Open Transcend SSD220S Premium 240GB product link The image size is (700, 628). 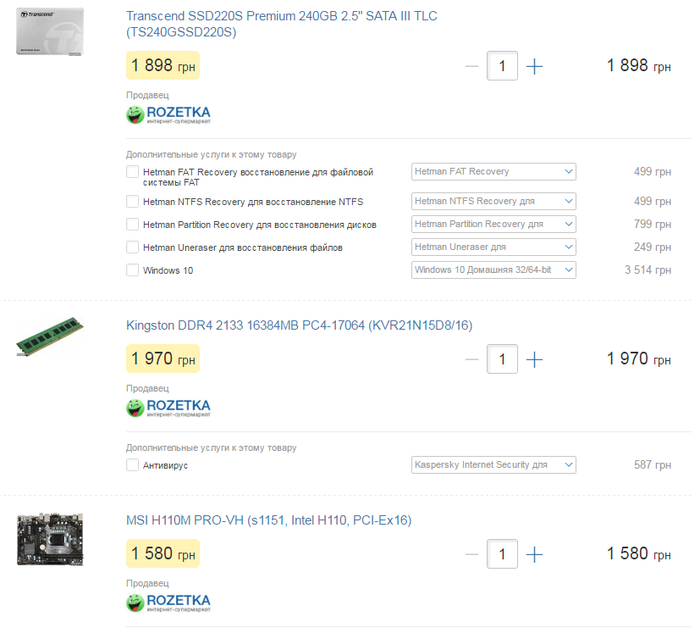click(281, 24)
